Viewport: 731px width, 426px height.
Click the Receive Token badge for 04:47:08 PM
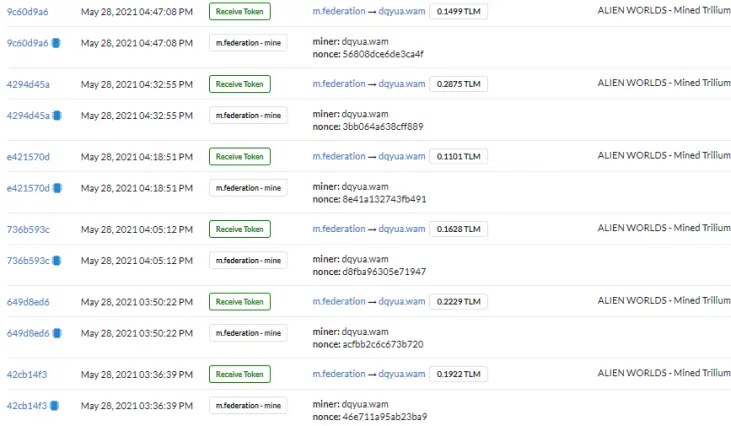click(x=240, y=11)
